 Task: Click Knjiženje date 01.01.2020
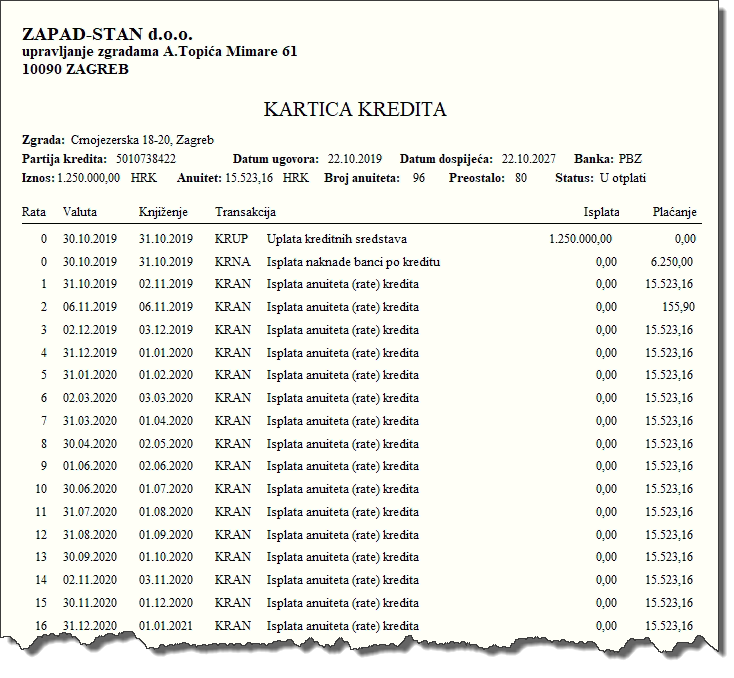(x=166, y=353)
